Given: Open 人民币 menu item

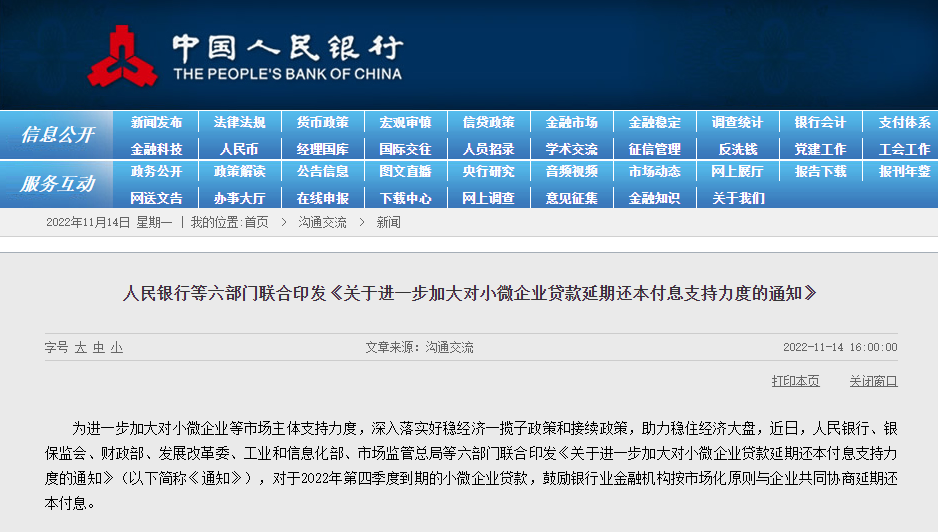Looking at the screenshot, I should coord(239,149).
